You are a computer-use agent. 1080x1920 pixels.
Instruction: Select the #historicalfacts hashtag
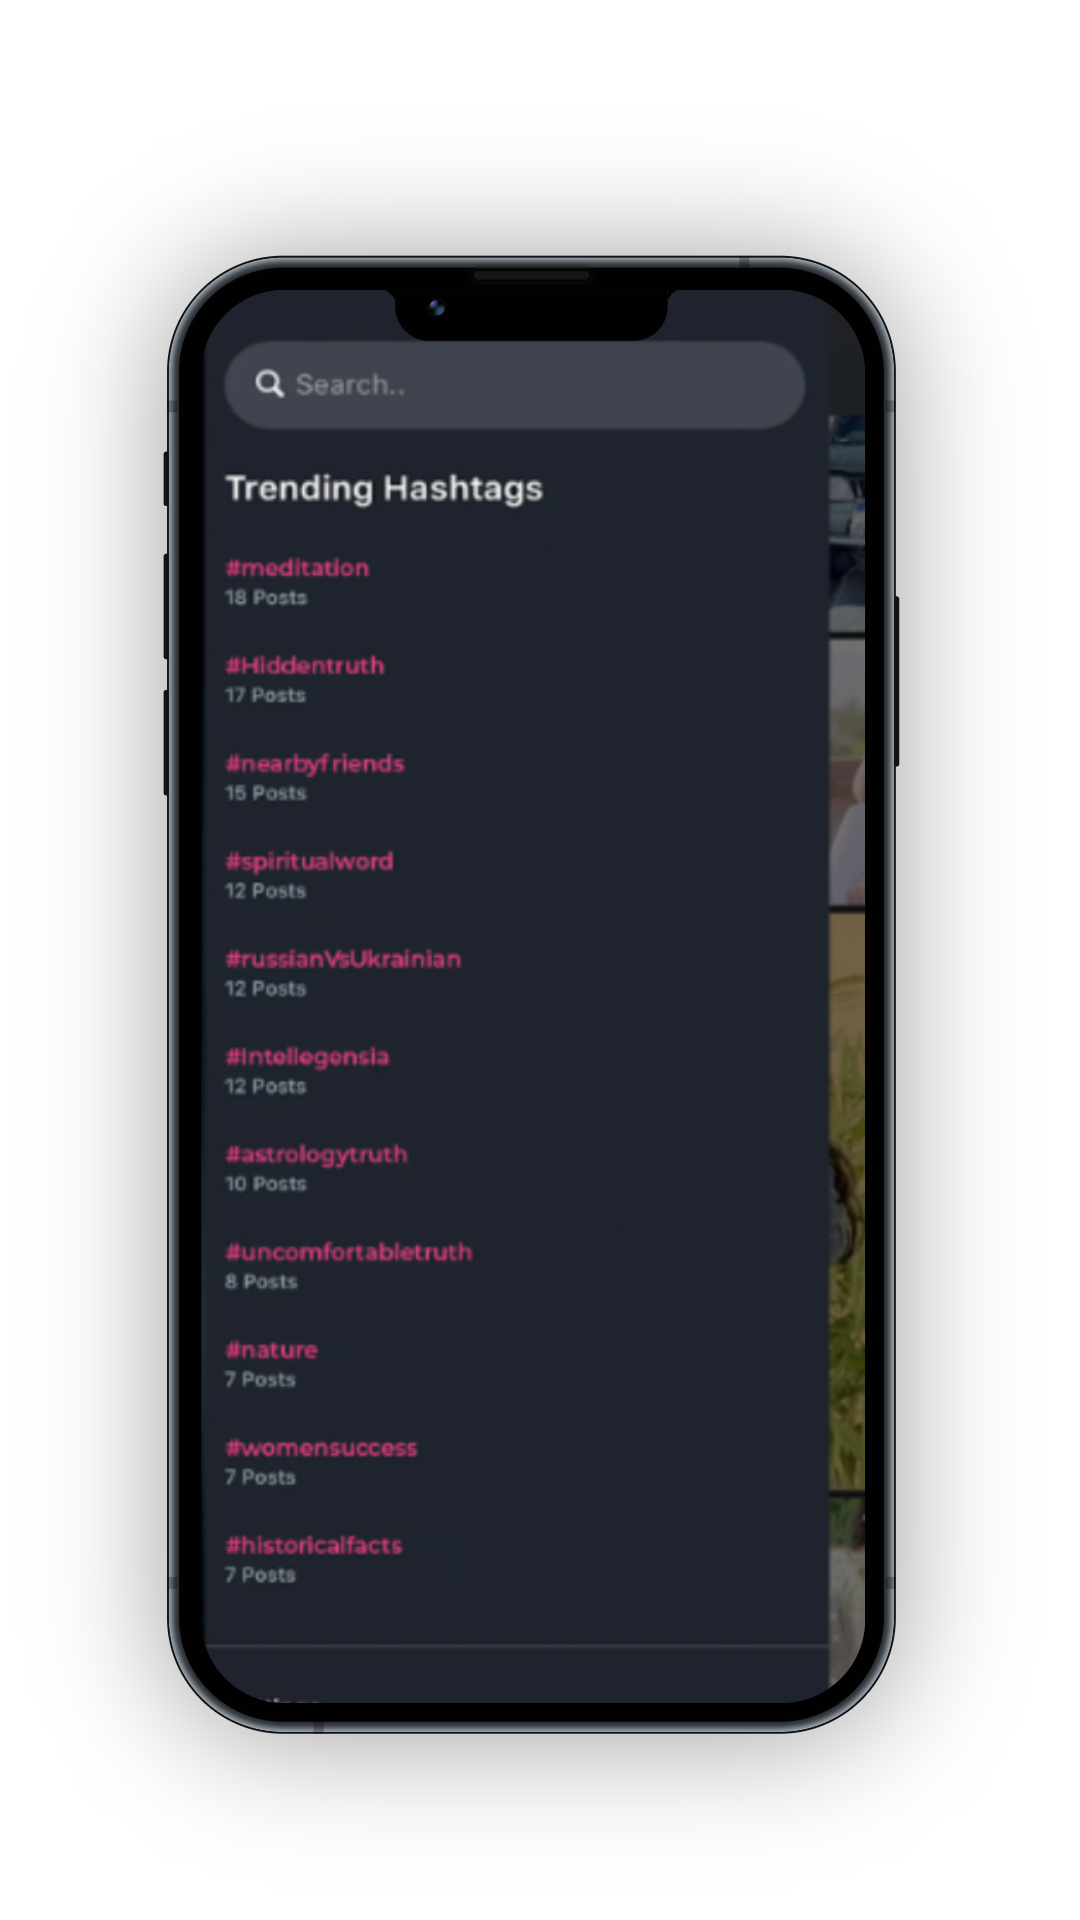pos(314,1546)
